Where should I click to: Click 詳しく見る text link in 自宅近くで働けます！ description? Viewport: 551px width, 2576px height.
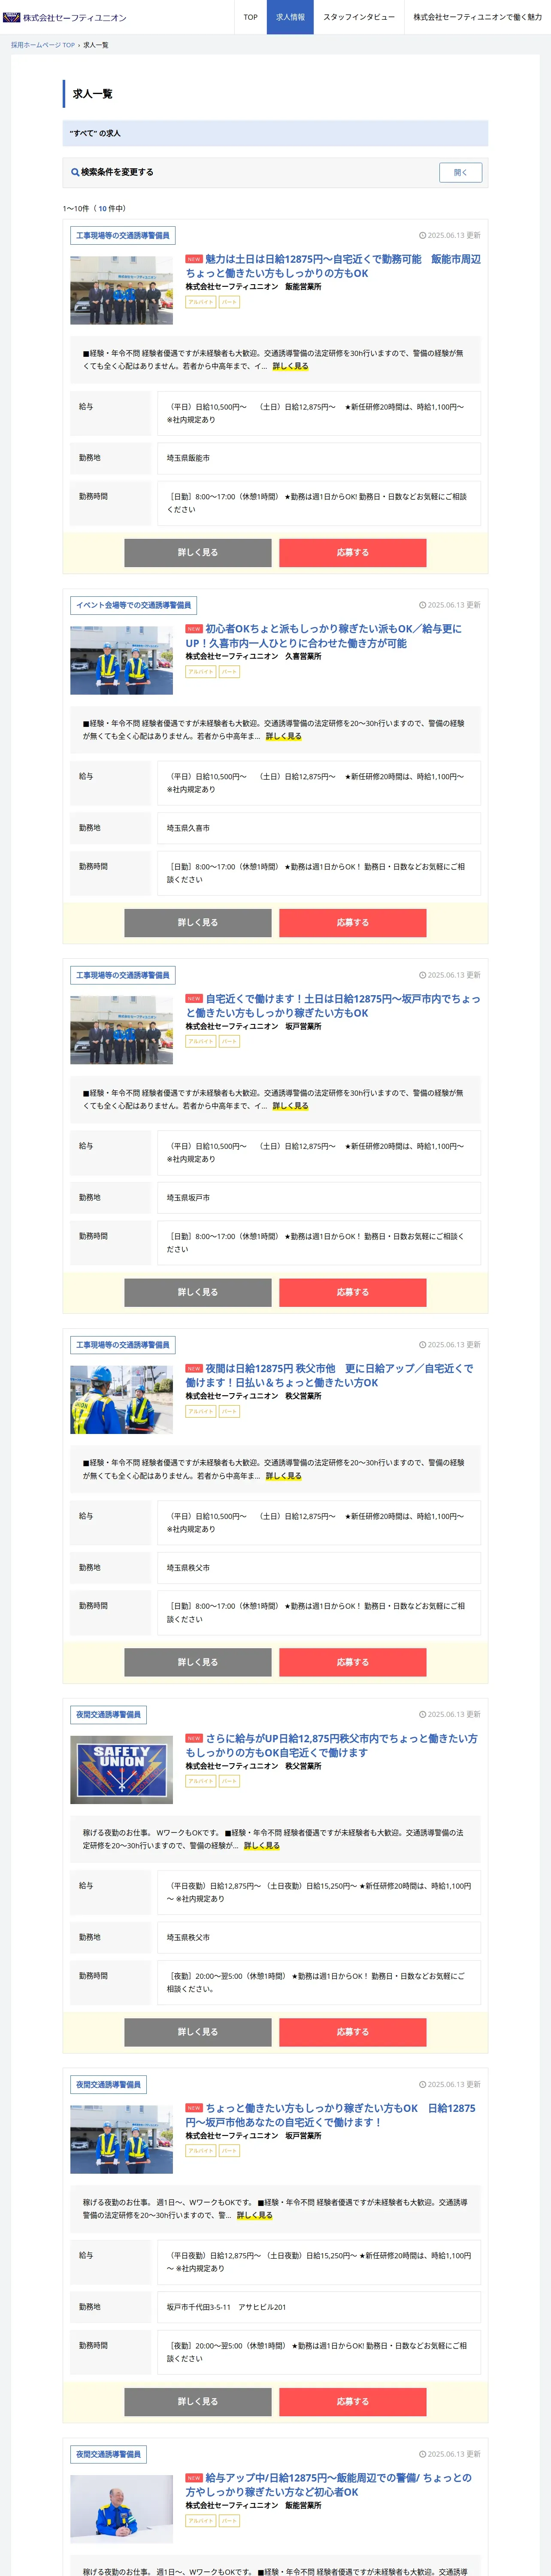[x=290, y=1106]
